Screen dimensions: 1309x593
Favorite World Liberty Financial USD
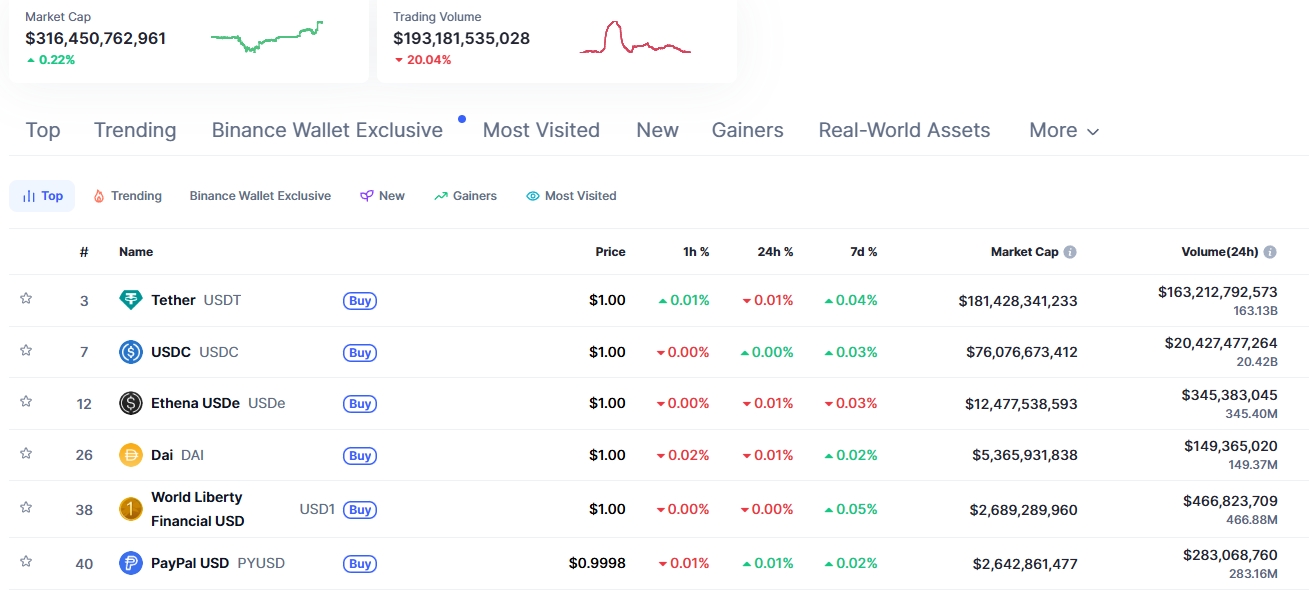(x=26, y=509)
